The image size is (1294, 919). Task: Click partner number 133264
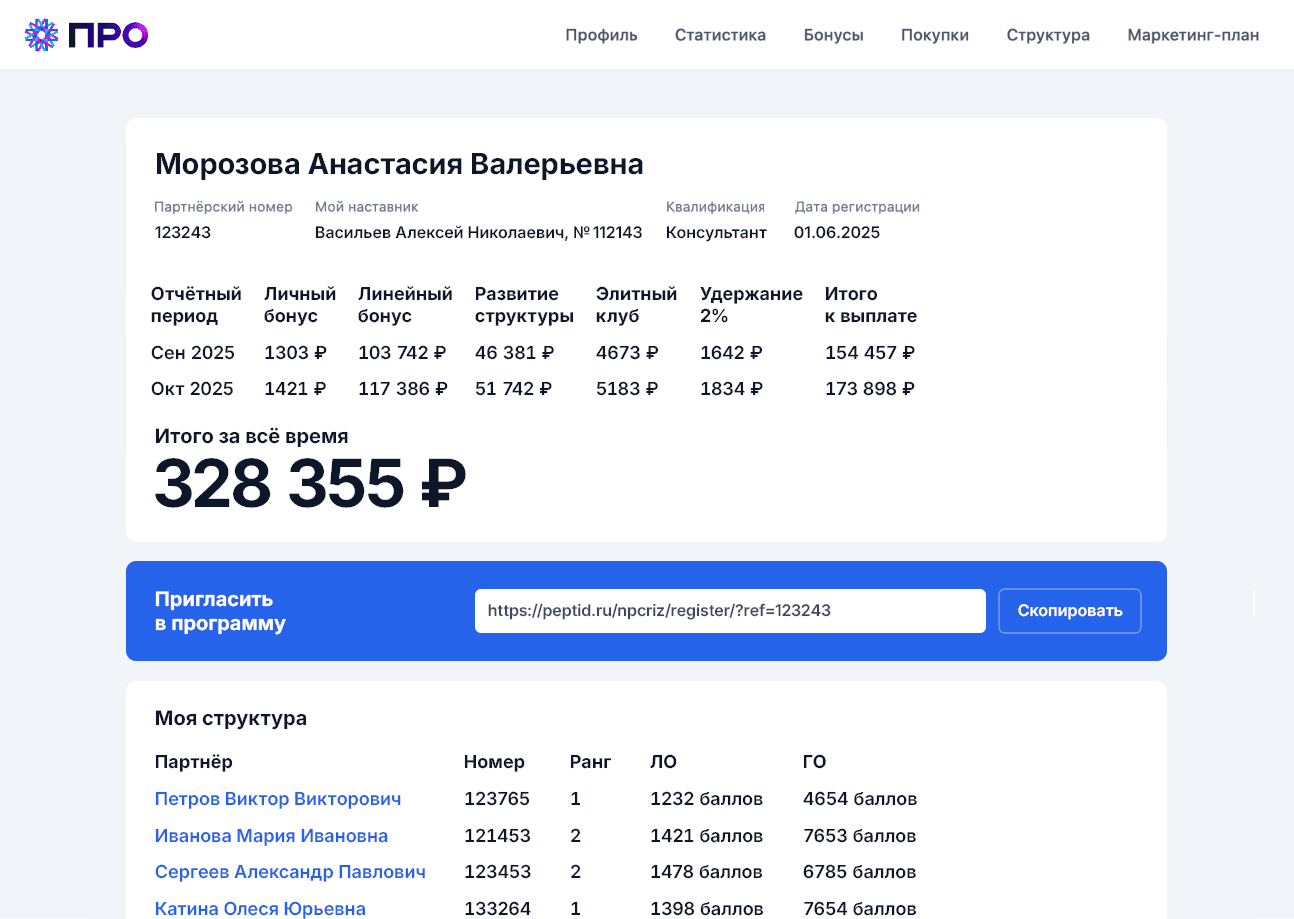pos(497,909)
